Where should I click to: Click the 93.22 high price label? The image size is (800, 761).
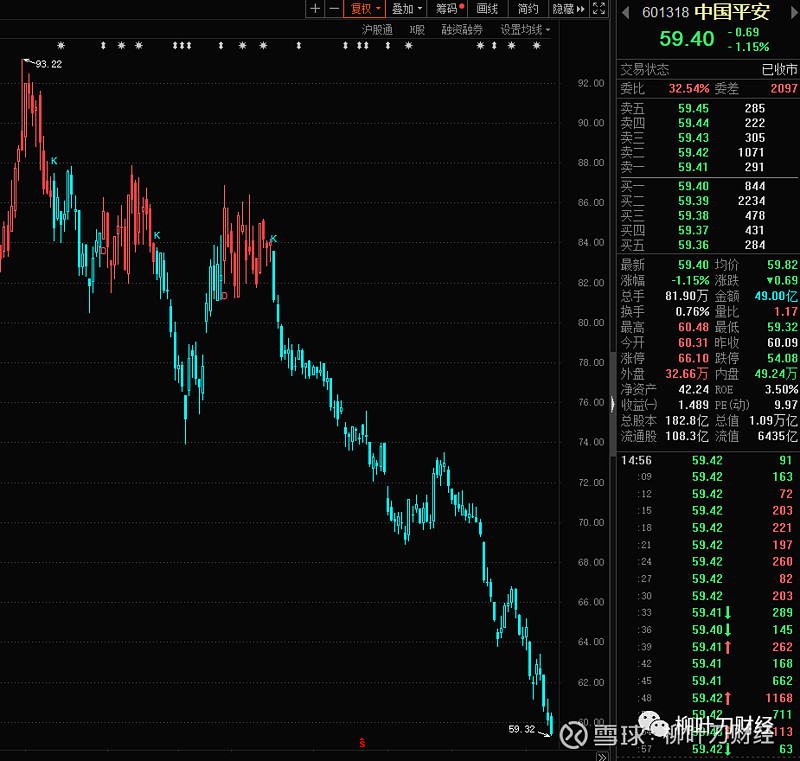click(x=48, y=64)
